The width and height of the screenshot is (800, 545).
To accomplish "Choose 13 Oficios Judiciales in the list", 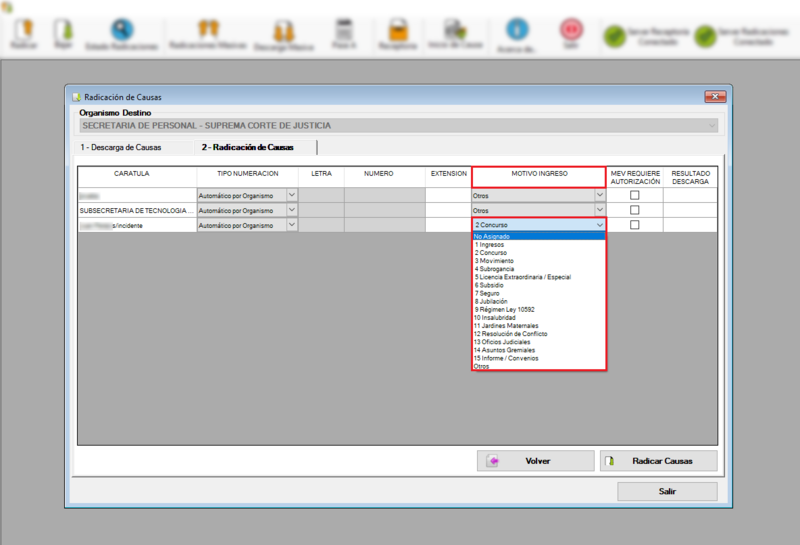I will (539, 342).
